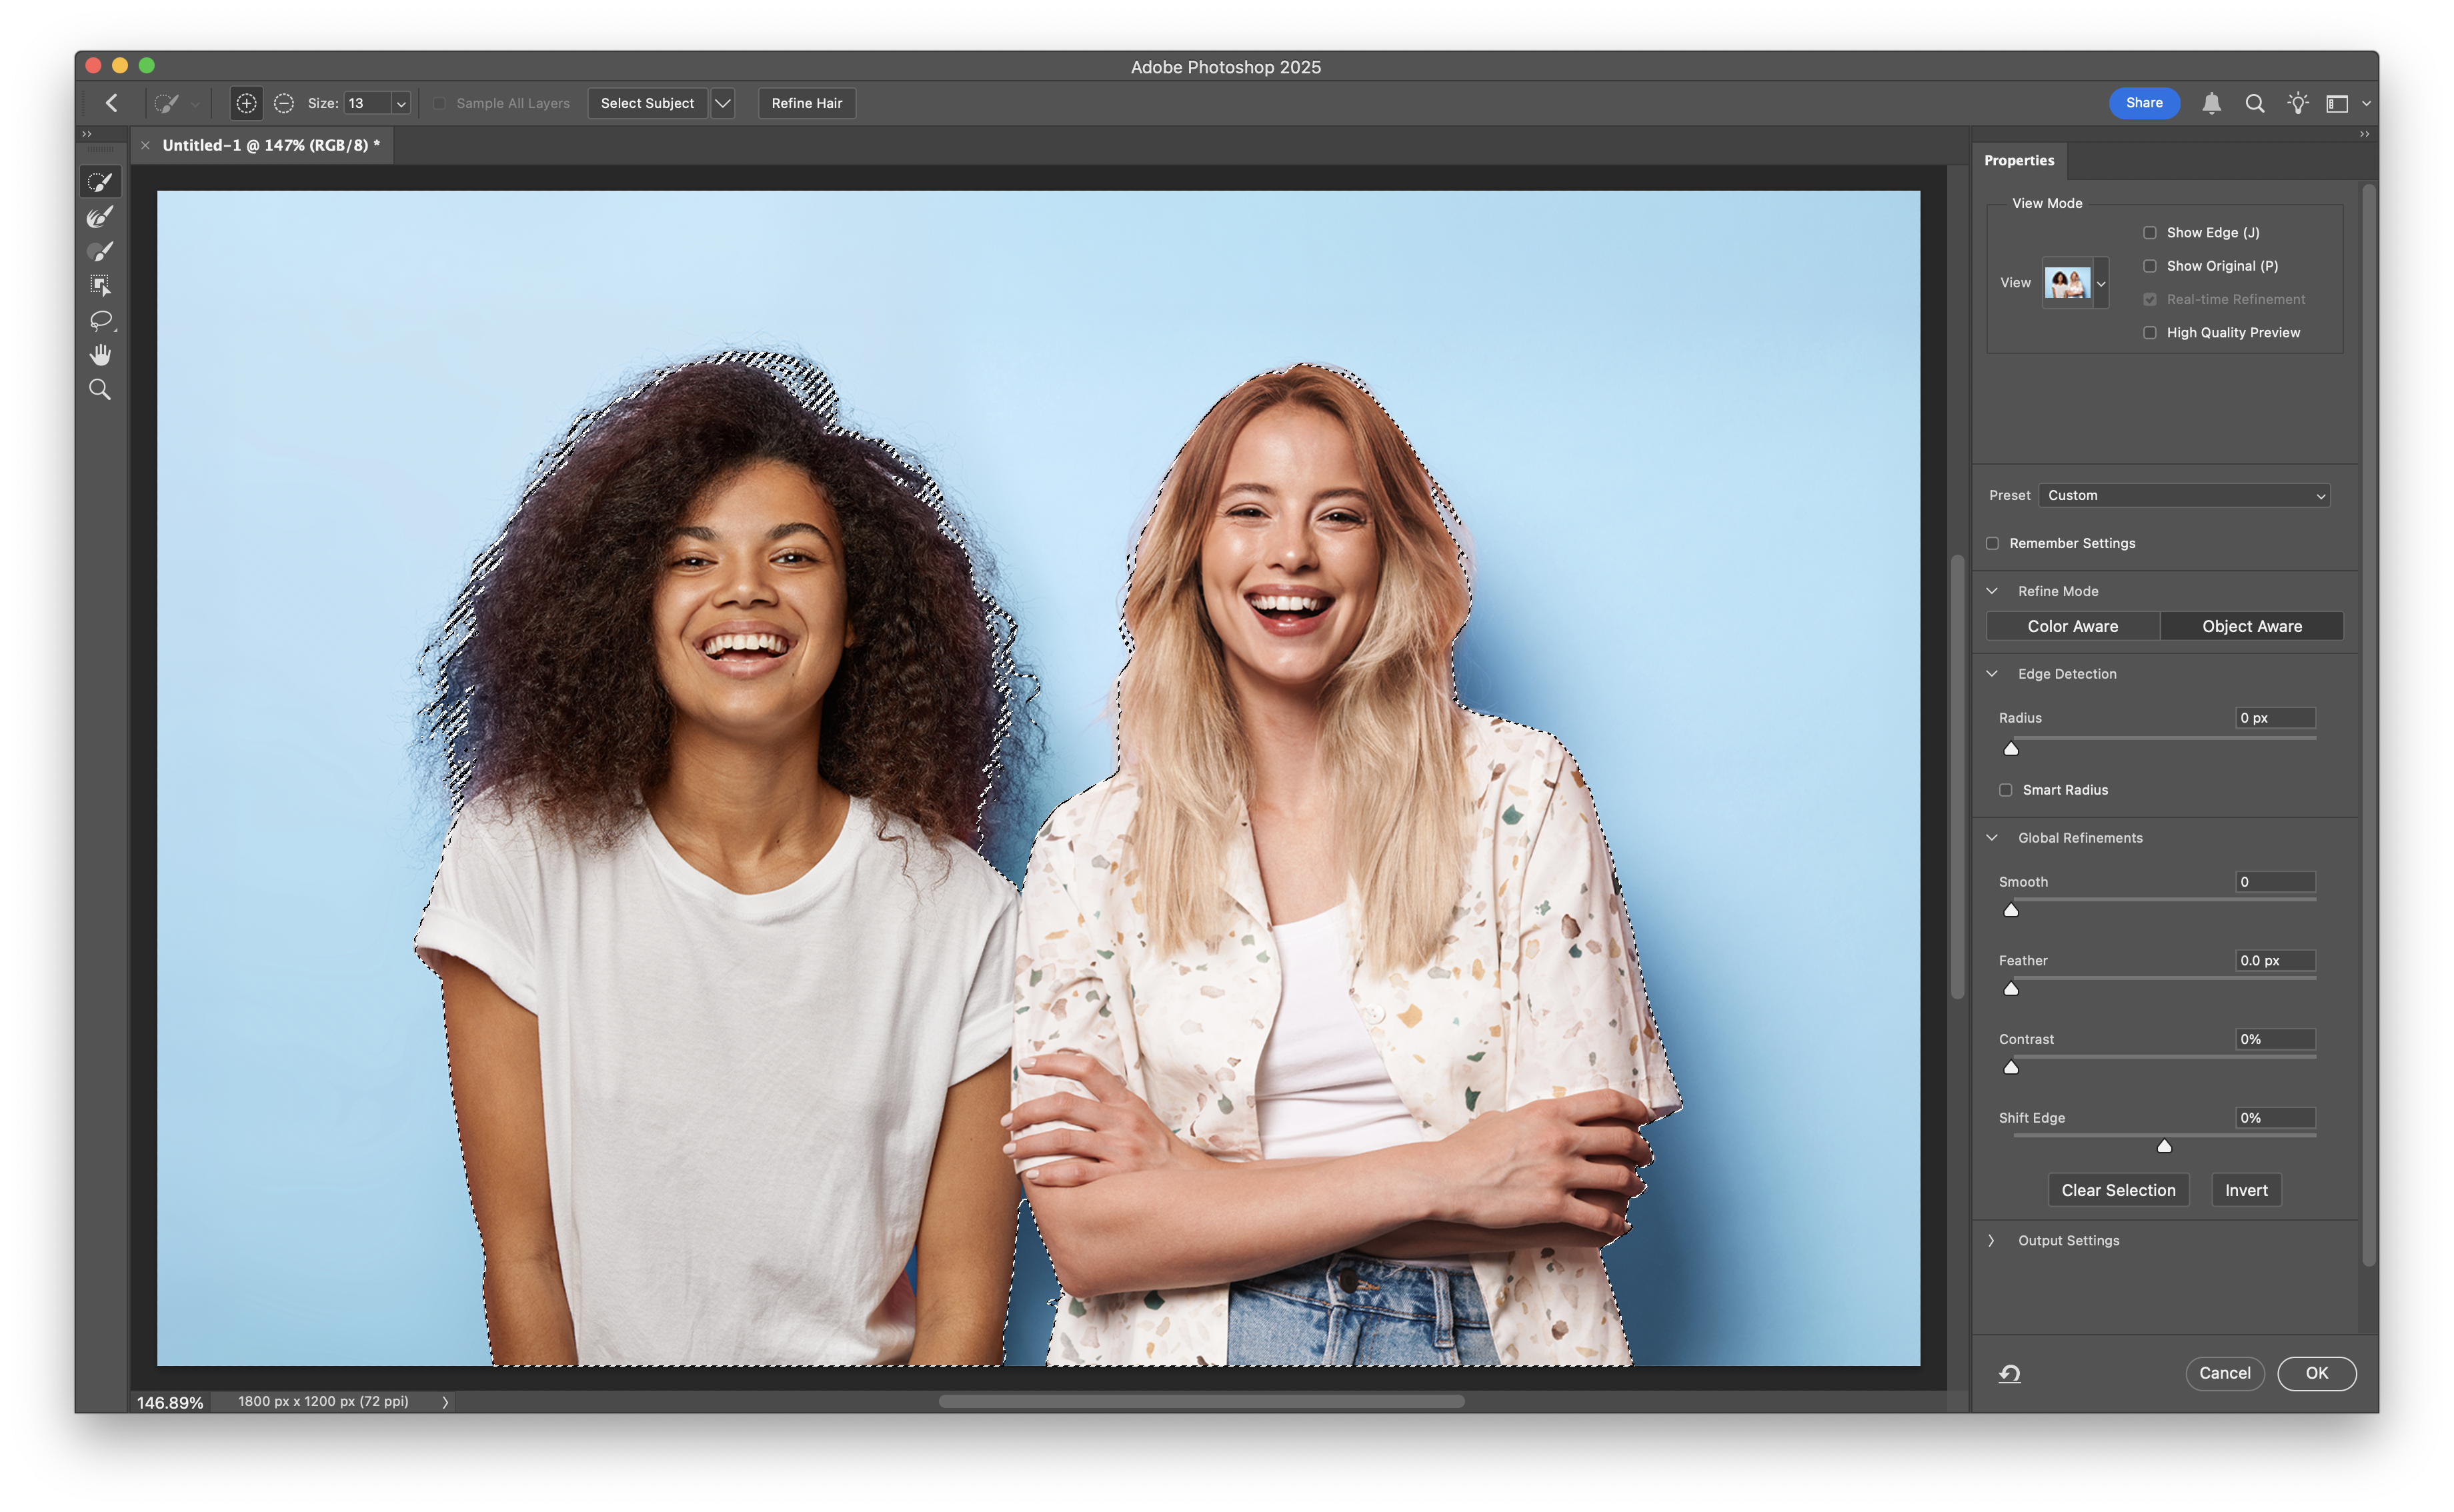Click the Feather slider handle
Image resolution: width=2454 pixels, height=1512 pixels.
coord(2010,989)
